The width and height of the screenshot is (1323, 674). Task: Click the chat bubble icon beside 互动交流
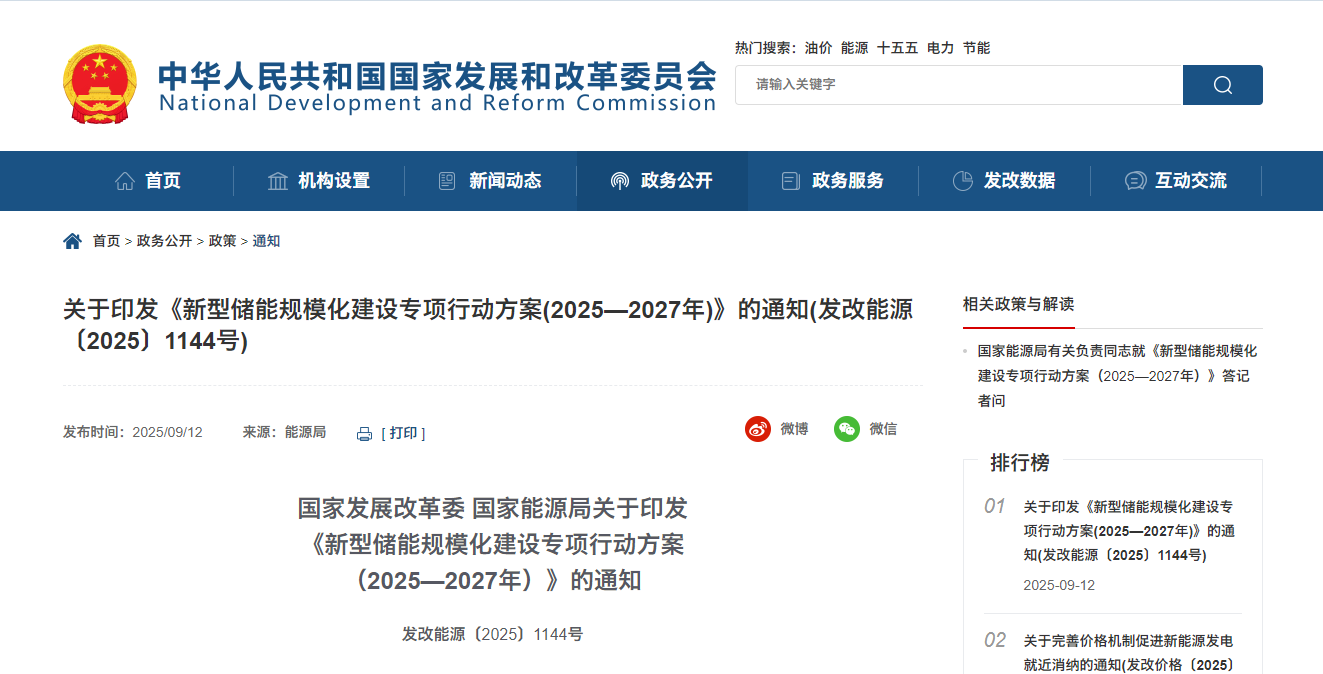coord(1135,181)
